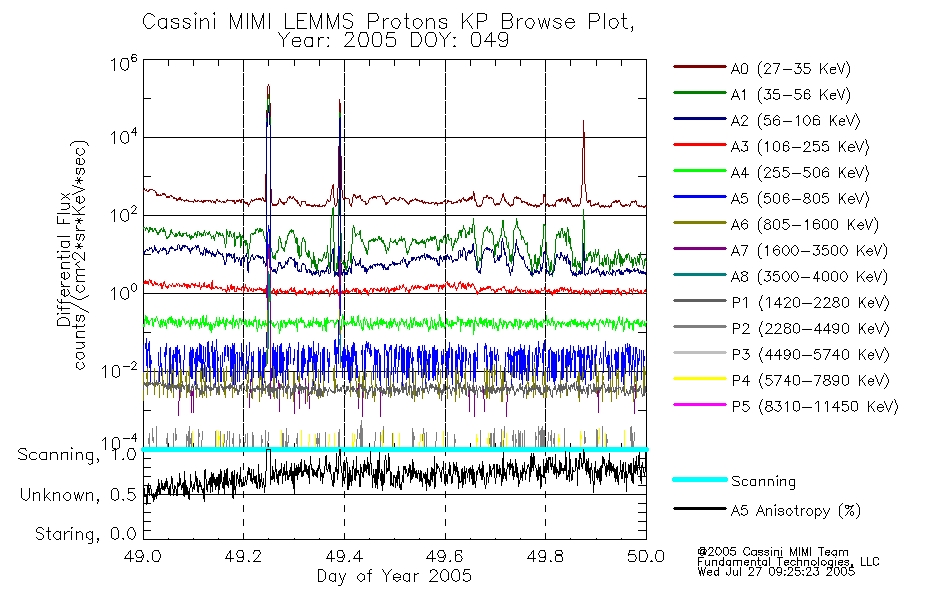Viewport: 950px width, 600px height.
Task: Click the magenta P5 (8310-11450 KeV) legend line
Action: point(700,405)
